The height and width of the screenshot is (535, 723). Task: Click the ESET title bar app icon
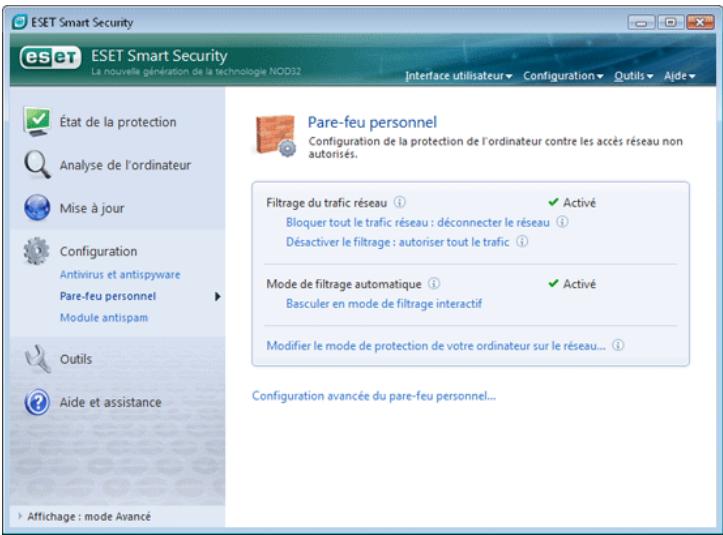pyautogui.click(x=19, y=22)
